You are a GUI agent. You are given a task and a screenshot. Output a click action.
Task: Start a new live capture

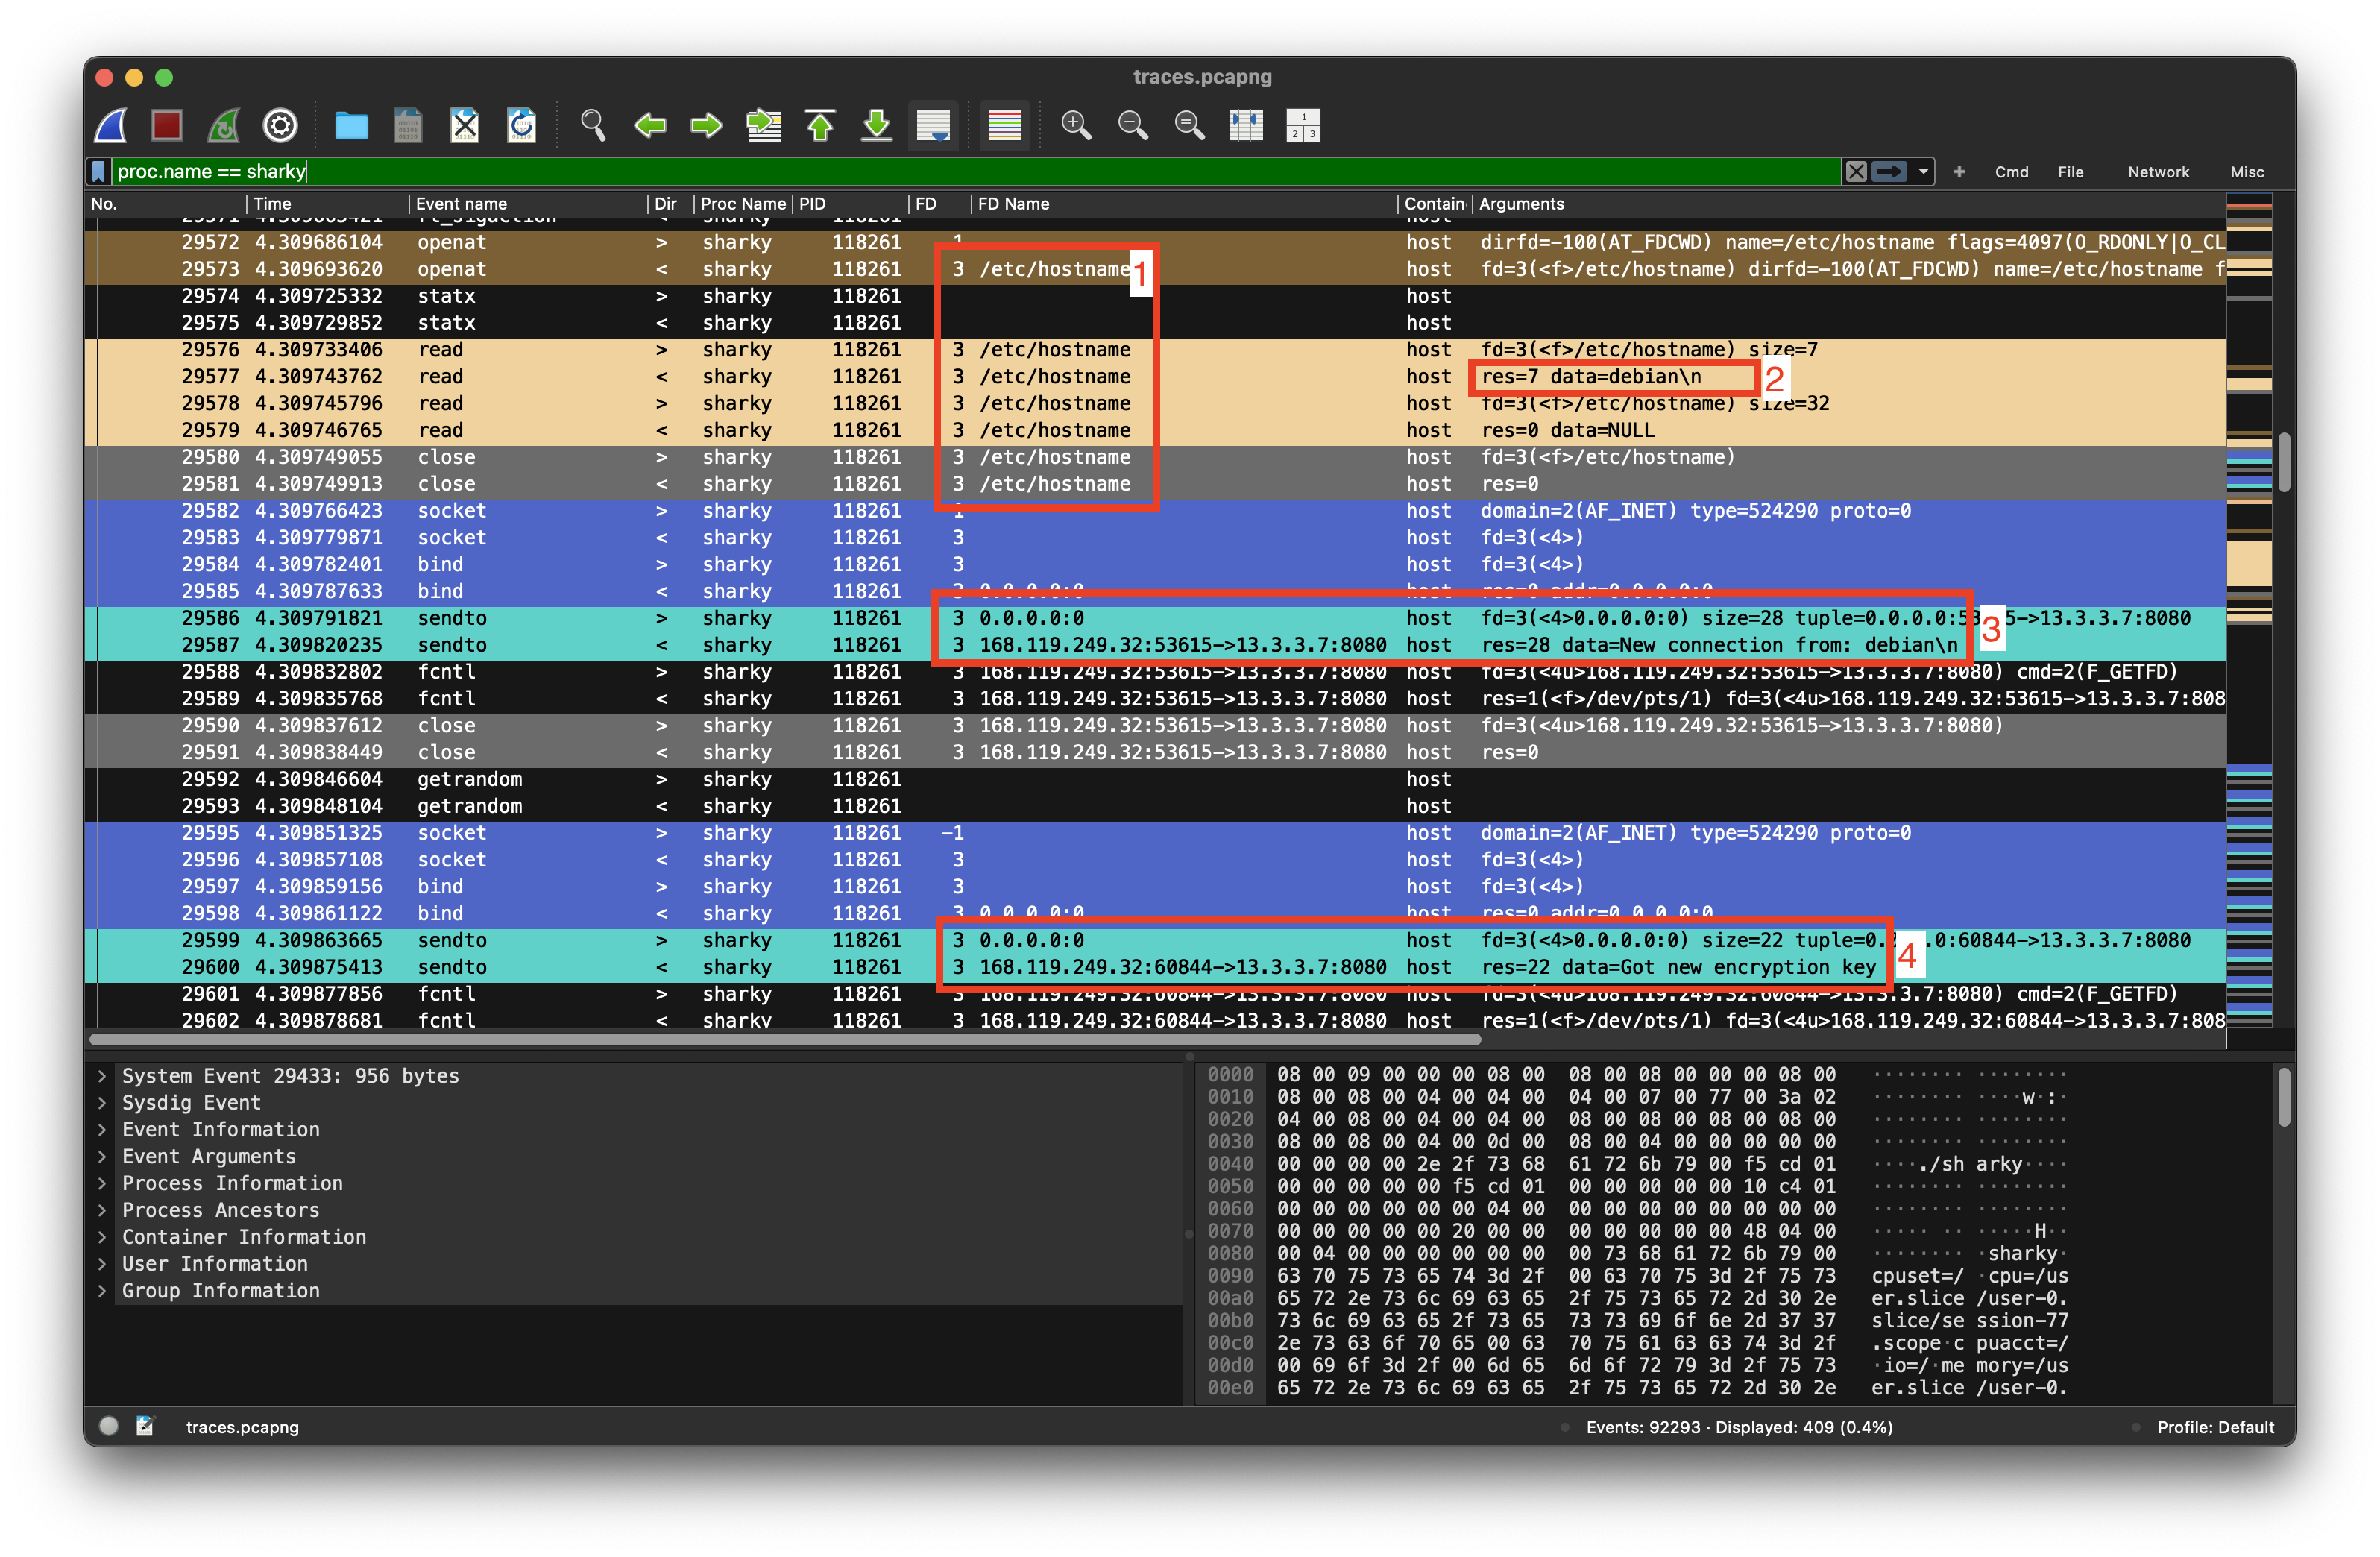[x=110, y=125]
